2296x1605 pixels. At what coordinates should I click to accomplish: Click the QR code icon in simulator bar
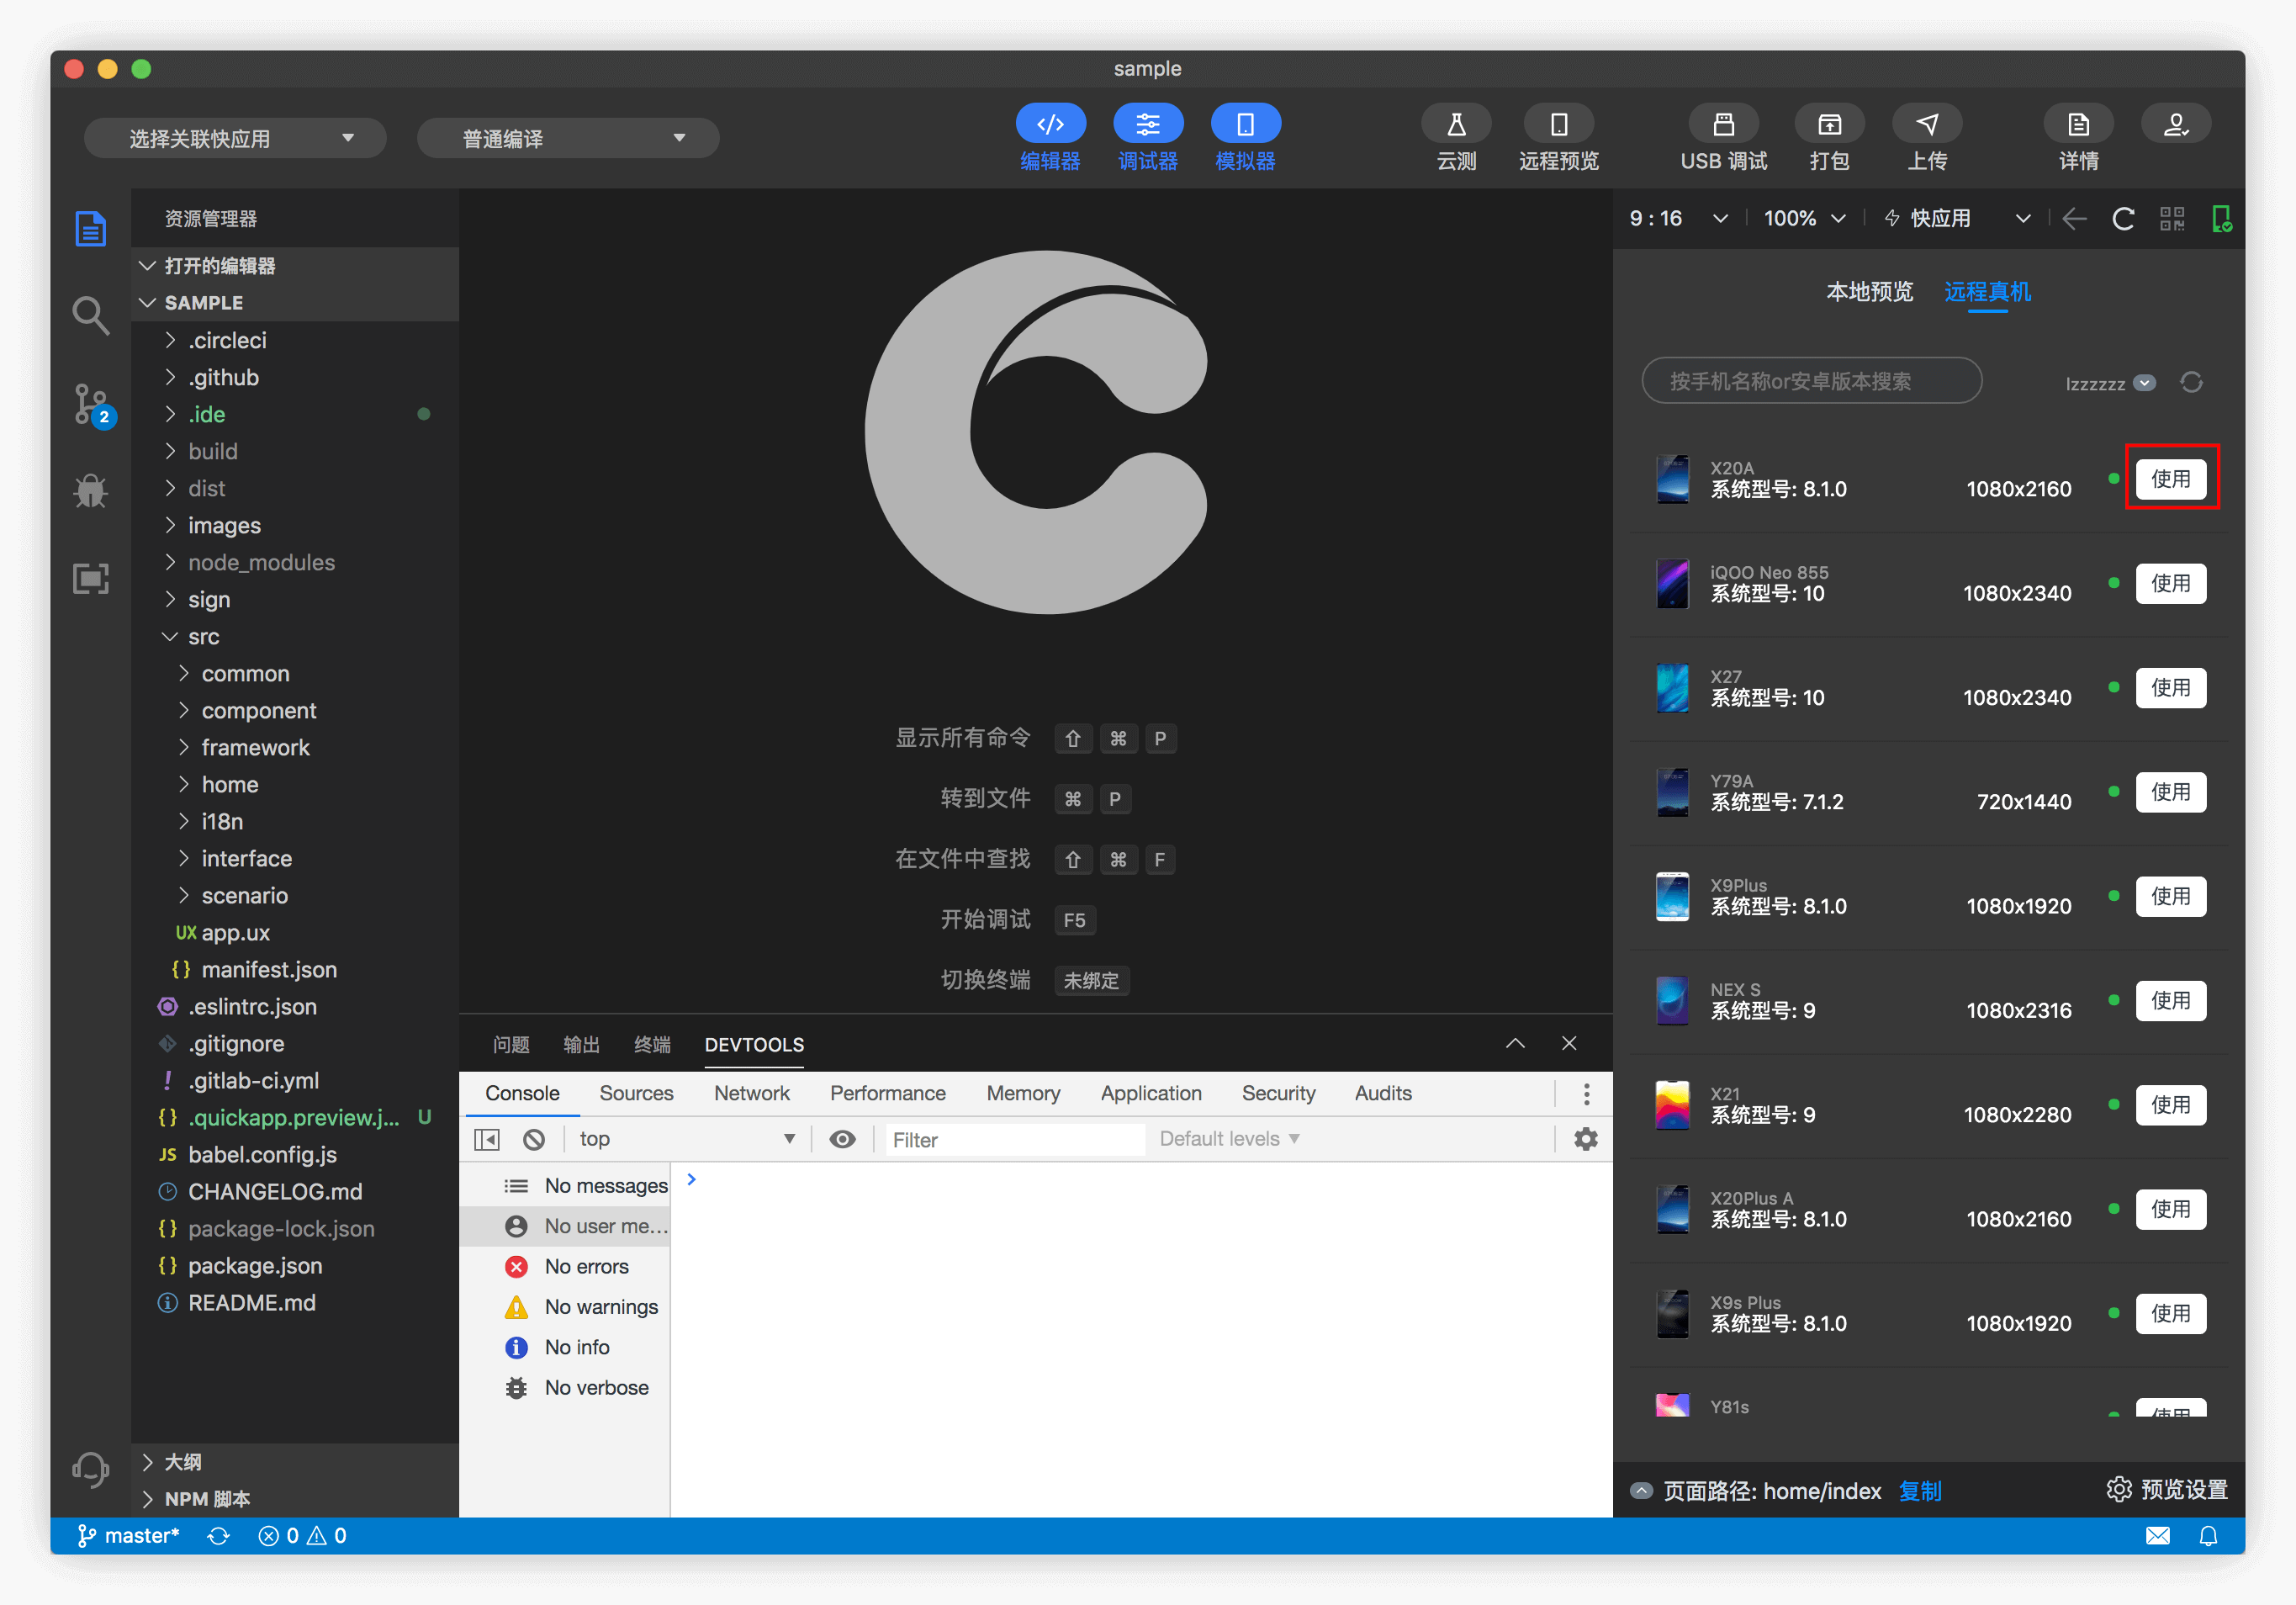click(x=2172, y=218)
